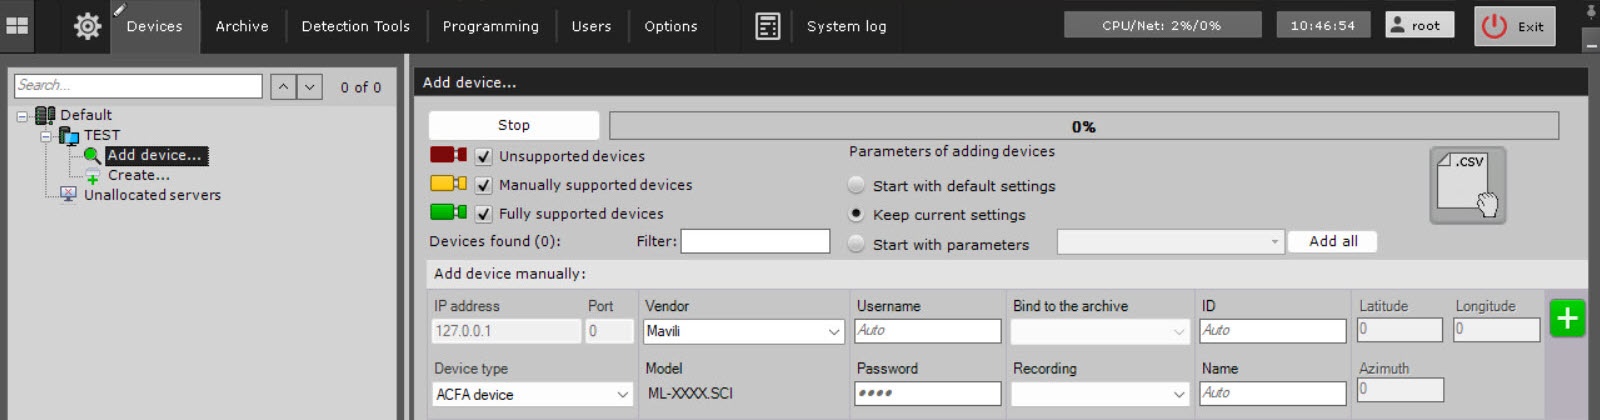Screen dimensions: 1600x420
Task: Click the Stop button
Action: pos(513,125)
